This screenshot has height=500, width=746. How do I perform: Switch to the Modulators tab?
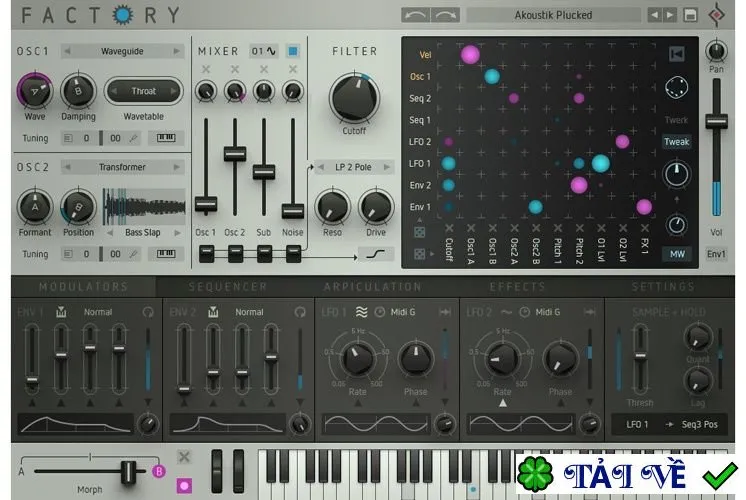pyautogui.click(x=83, y=286)
